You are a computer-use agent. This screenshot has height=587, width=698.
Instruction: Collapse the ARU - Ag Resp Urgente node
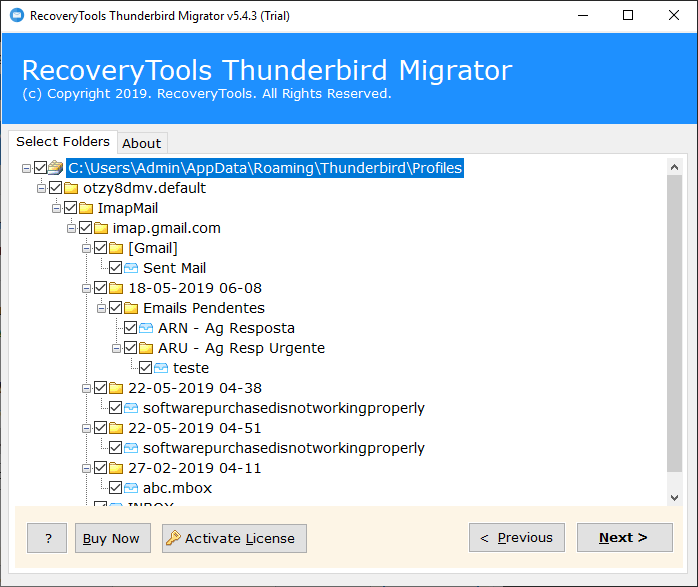[117, 348]
